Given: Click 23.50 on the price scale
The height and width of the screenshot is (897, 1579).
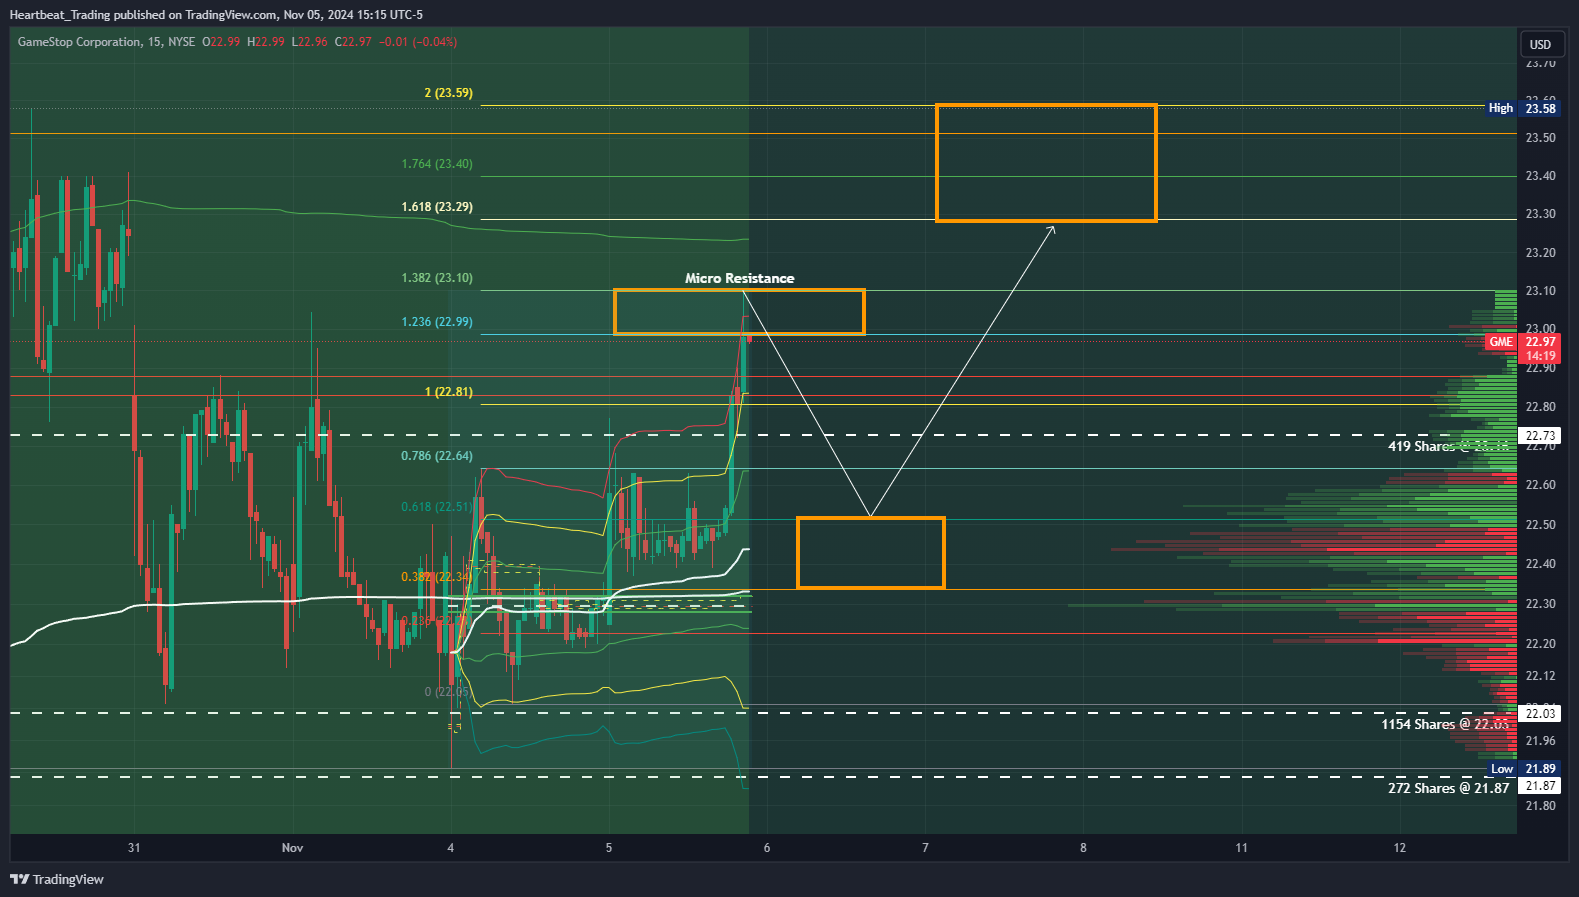Looking at the screenshot, I should 1540,137.
